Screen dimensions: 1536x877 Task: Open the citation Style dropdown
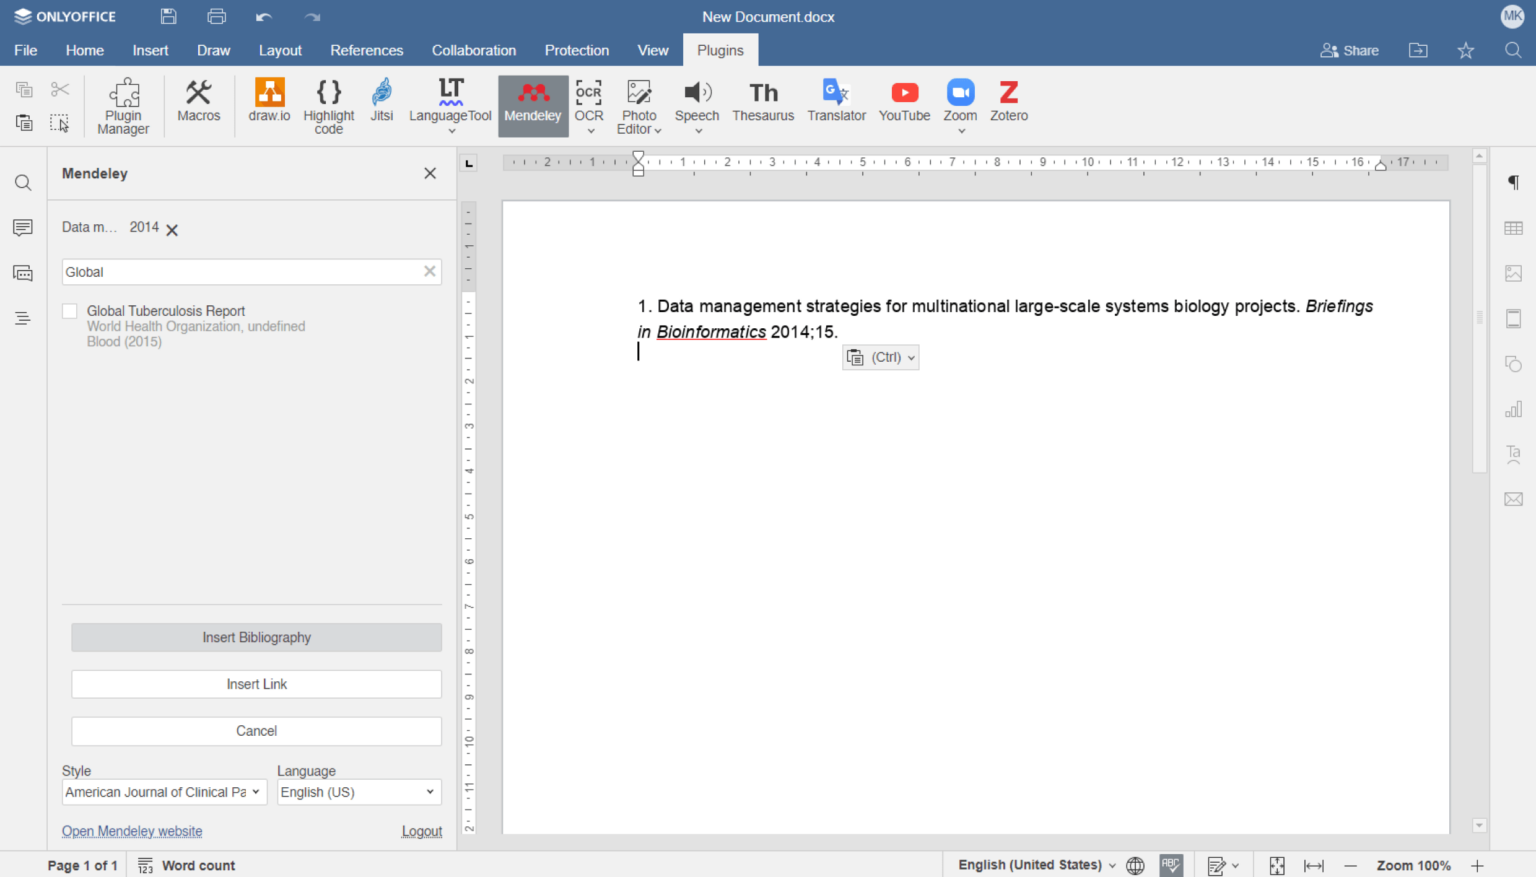click(x=163, y=792)
